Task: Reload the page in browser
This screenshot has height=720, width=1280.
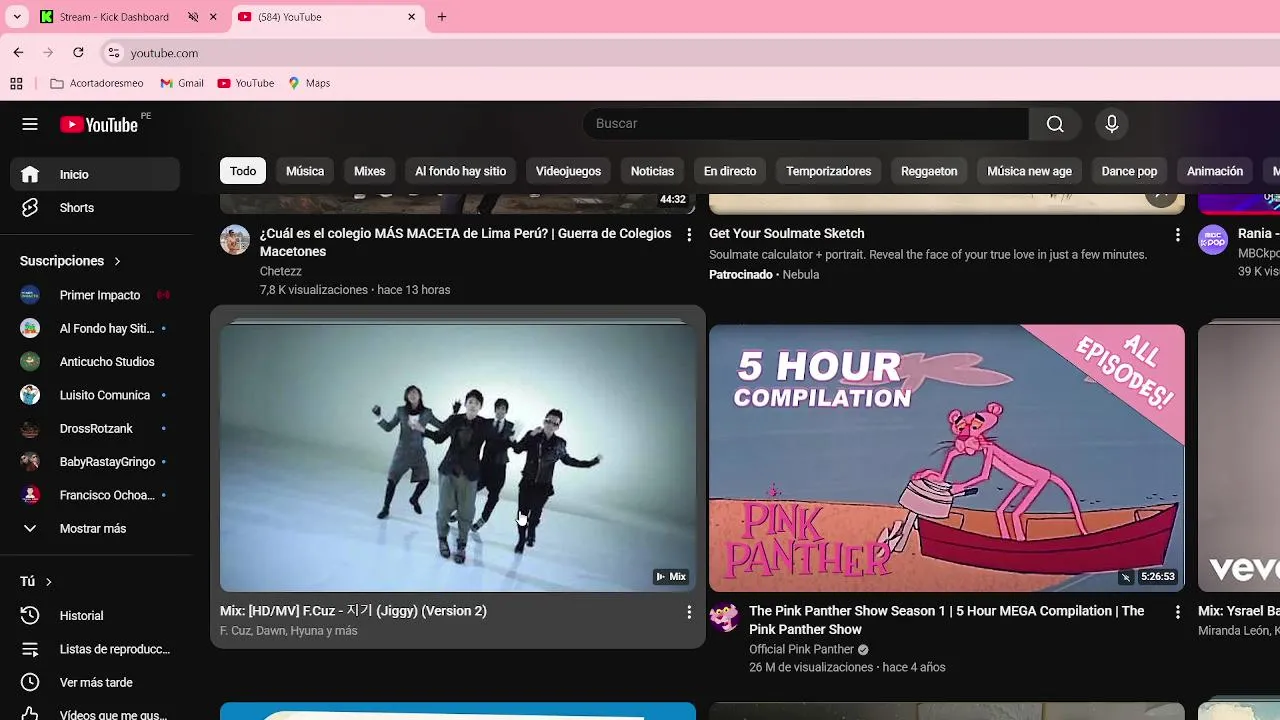Action: pos(78,53)
